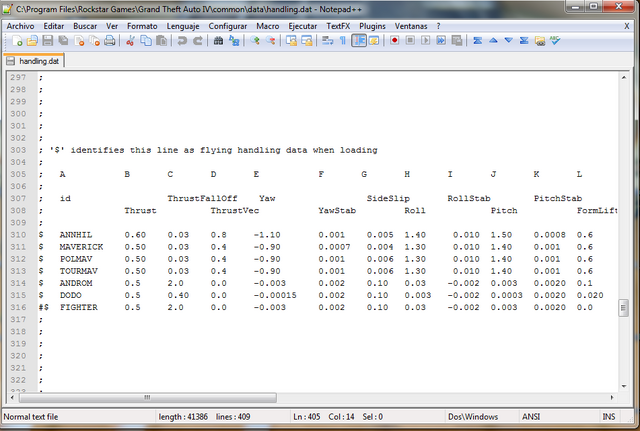Screen dimensions: 640x431
Task: Save the file with the floppy icon
Action: click(48, 40)
